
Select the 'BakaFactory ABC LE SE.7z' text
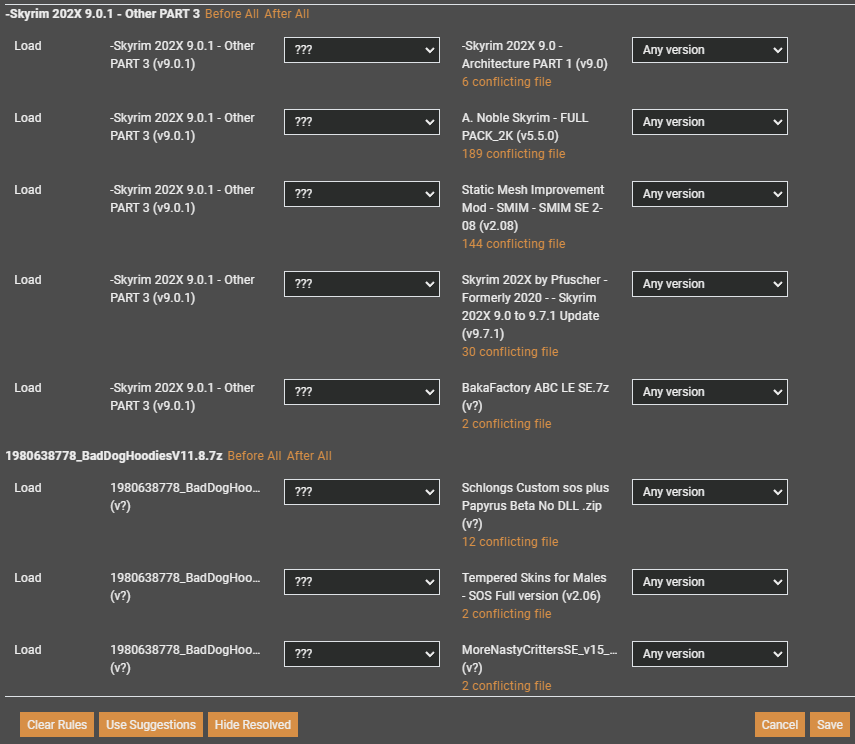point(535,388)
